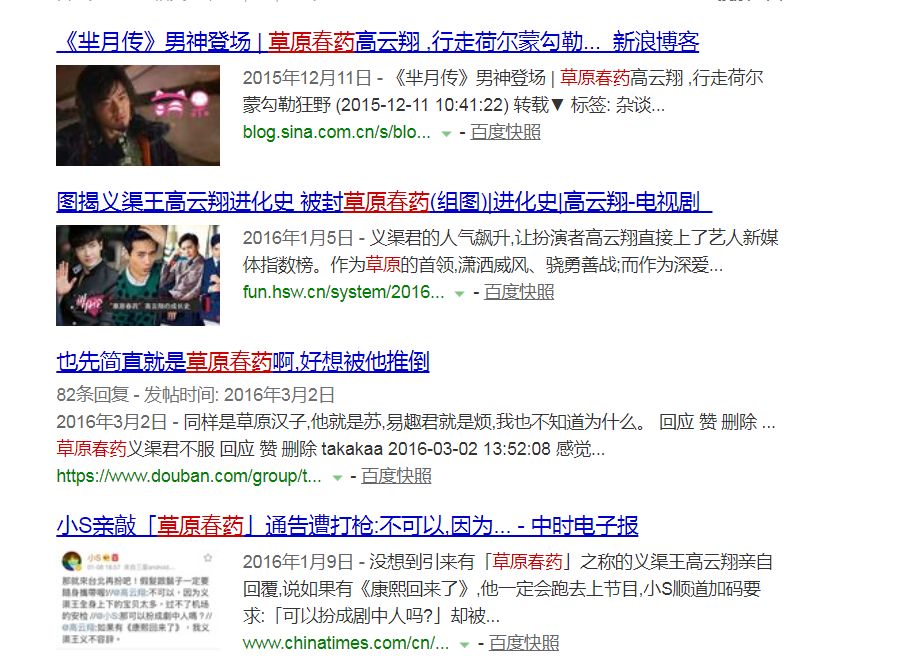Expand dropdown arrow next to blog.sina.com.cn URL
Screen dimensions: 904x666
click(x=446, y=134)
